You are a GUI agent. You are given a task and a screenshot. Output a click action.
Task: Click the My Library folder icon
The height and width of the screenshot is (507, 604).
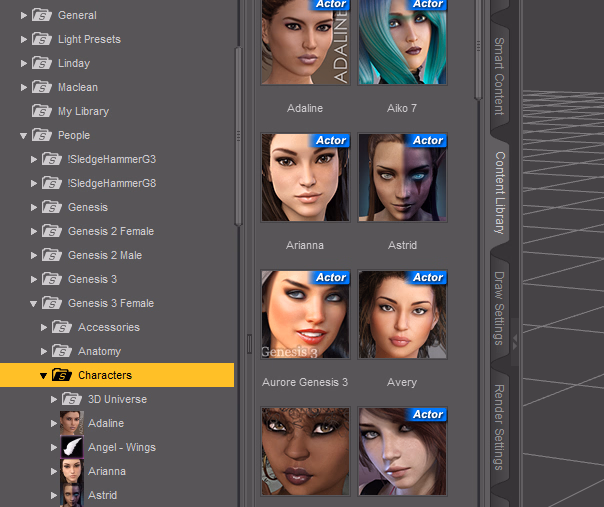coord(42,111)
